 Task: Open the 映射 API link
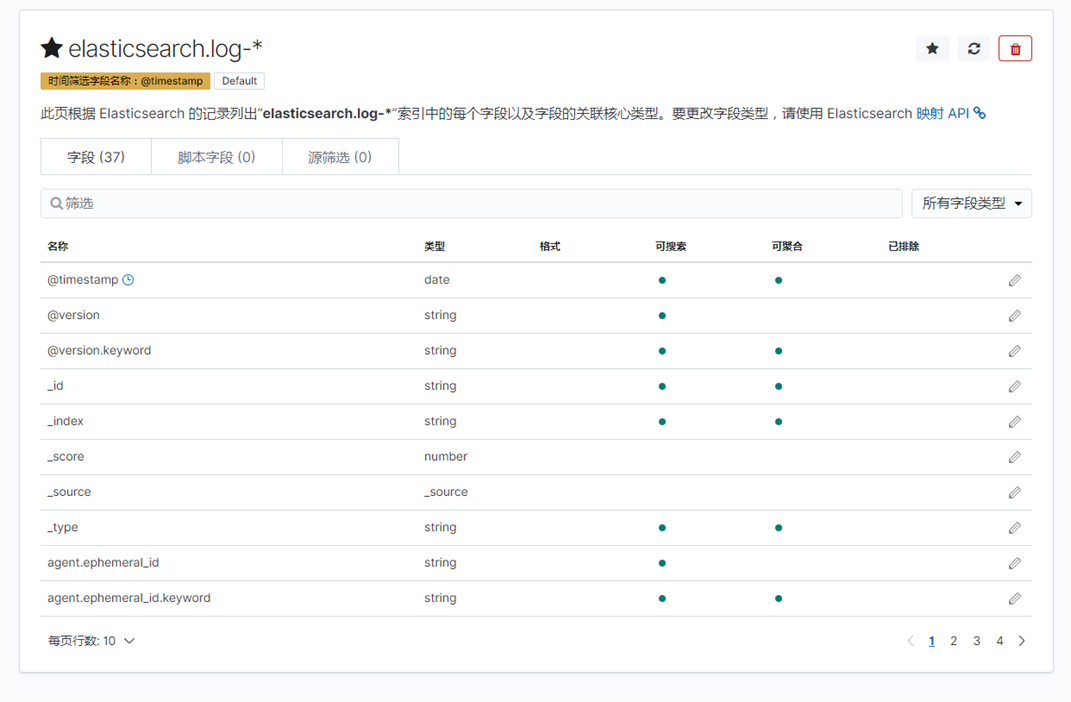pos(943,113)
